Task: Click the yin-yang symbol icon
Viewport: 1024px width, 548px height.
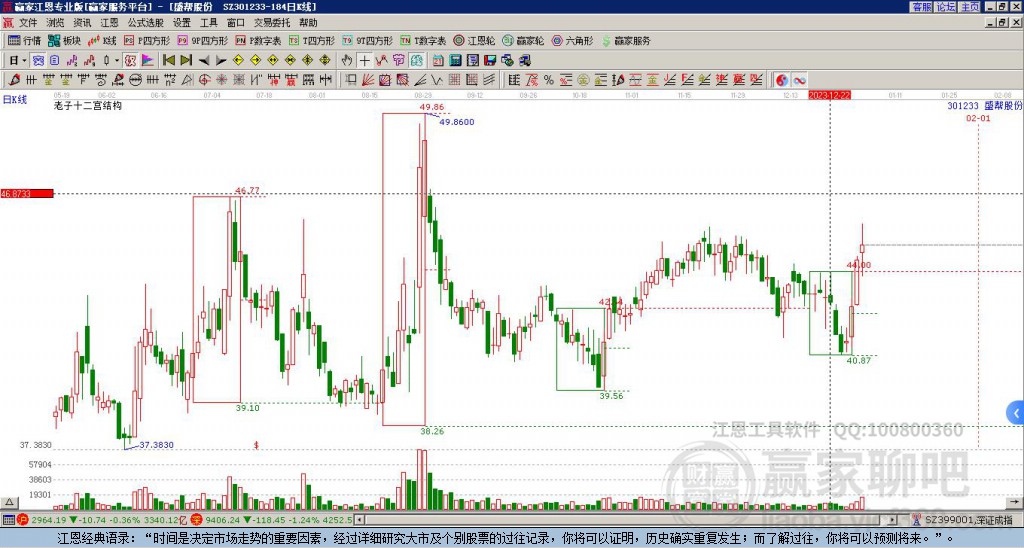Action: pos(781,80)
